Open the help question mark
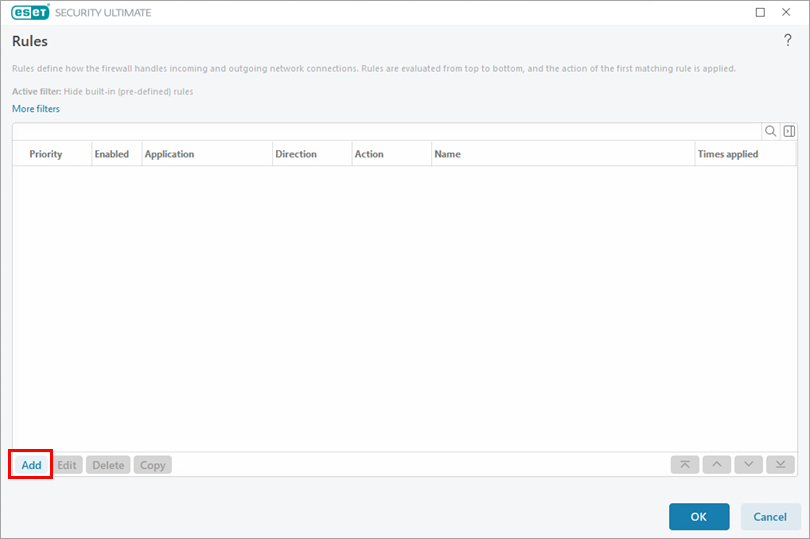 [x=787, y=40]
